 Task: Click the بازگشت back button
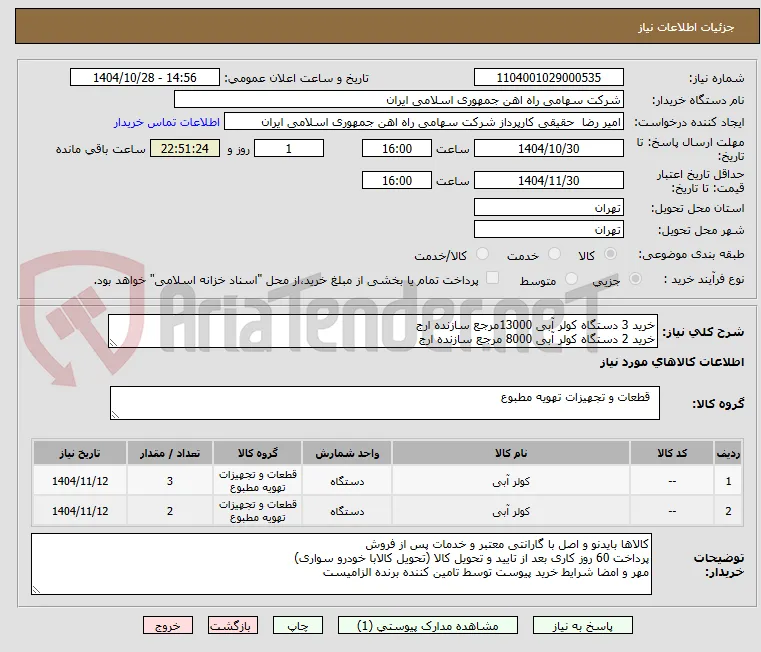232,625
